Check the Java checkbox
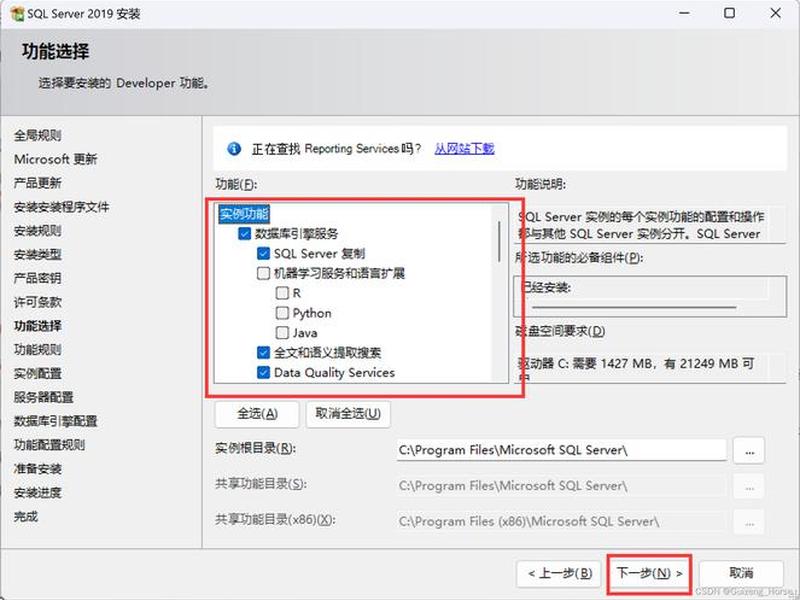This screenshot has height=600, width=800. coord(282,333)
